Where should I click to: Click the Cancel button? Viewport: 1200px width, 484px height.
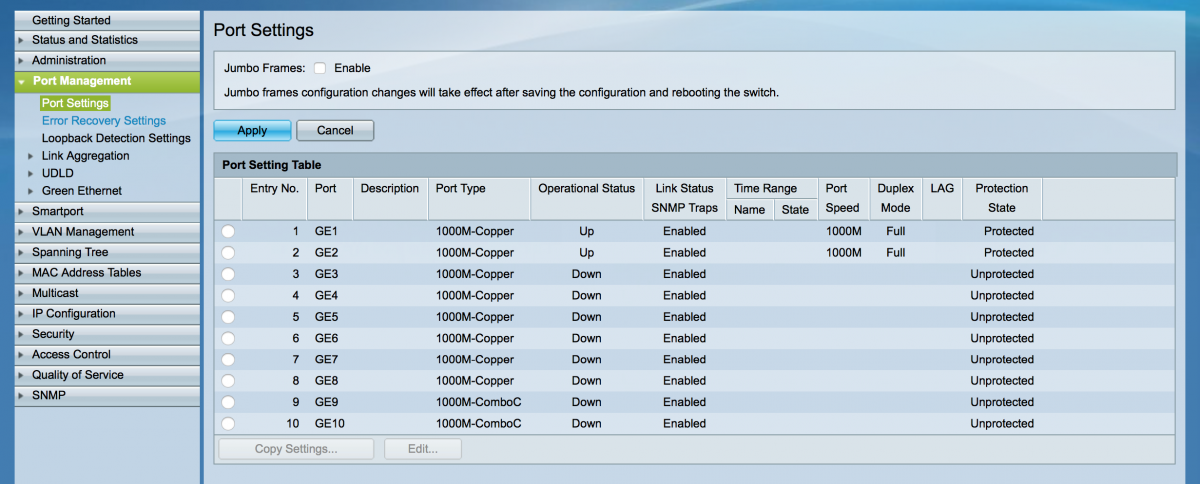point(335,130)
